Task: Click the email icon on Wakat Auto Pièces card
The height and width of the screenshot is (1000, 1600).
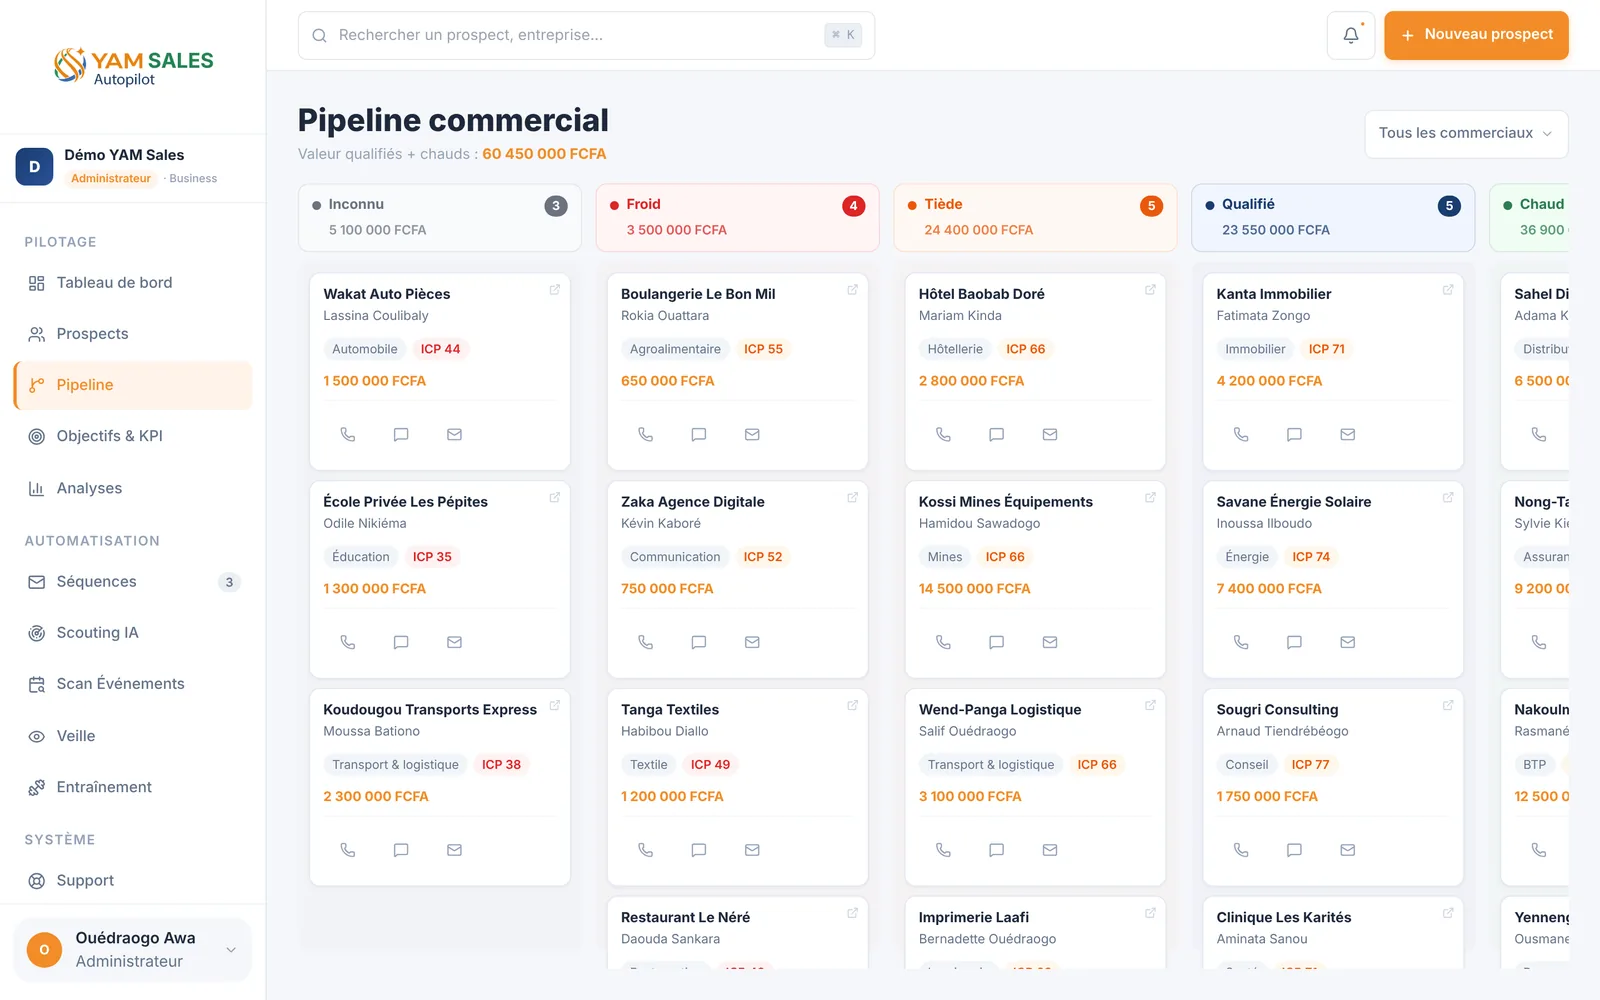Action: point(454,435)
